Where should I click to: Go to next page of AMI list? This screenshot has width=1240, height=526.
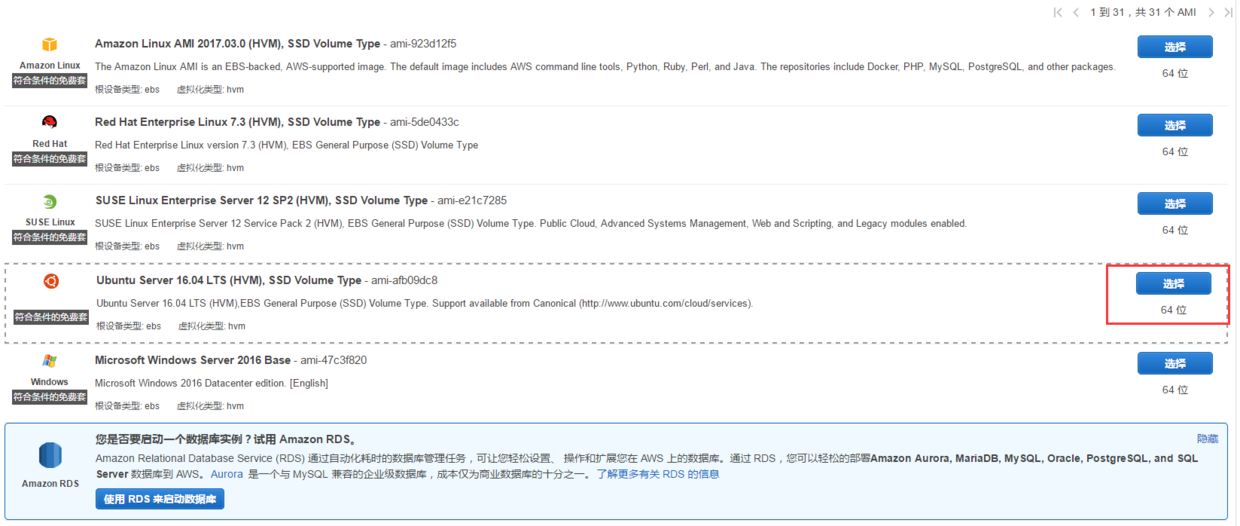coord(1211,13)
